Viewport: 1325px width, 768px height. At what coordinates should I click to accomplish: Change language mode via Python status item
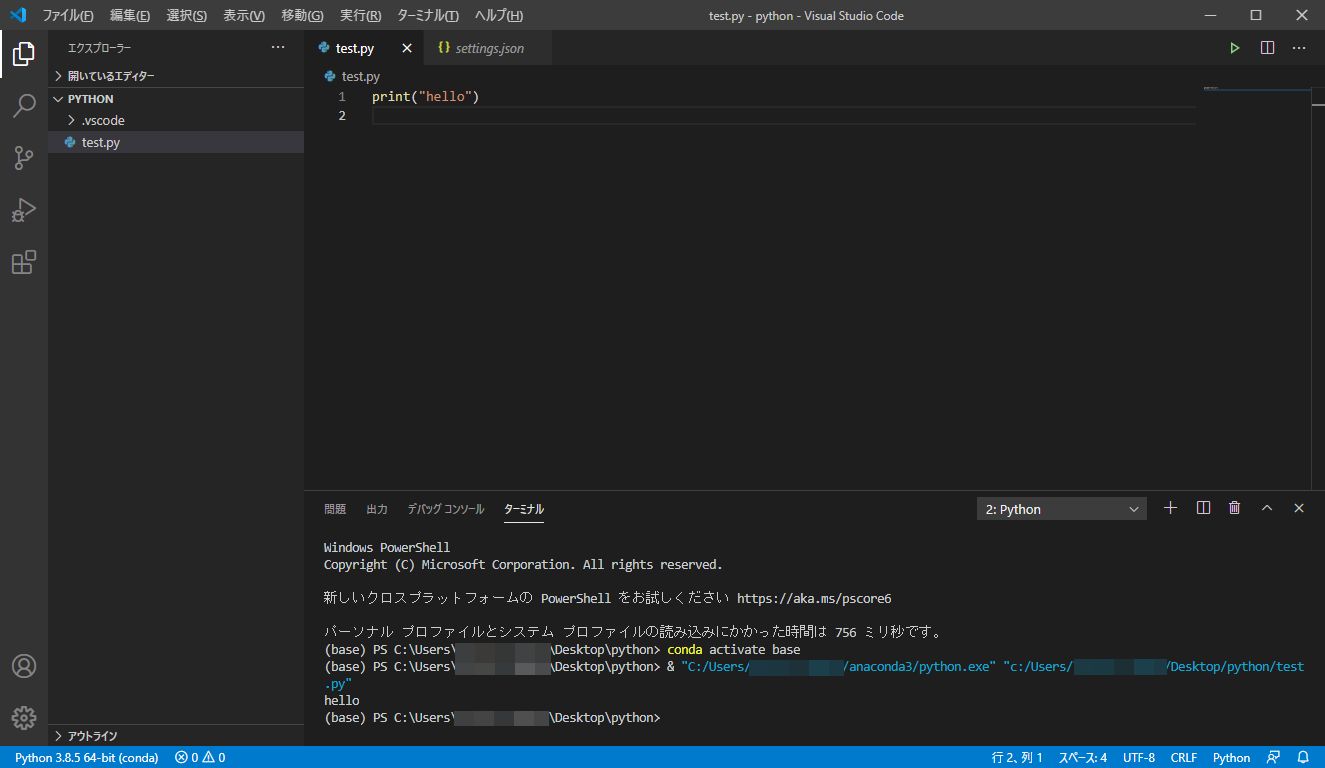pyautogui.click(x=1232, y=757)
